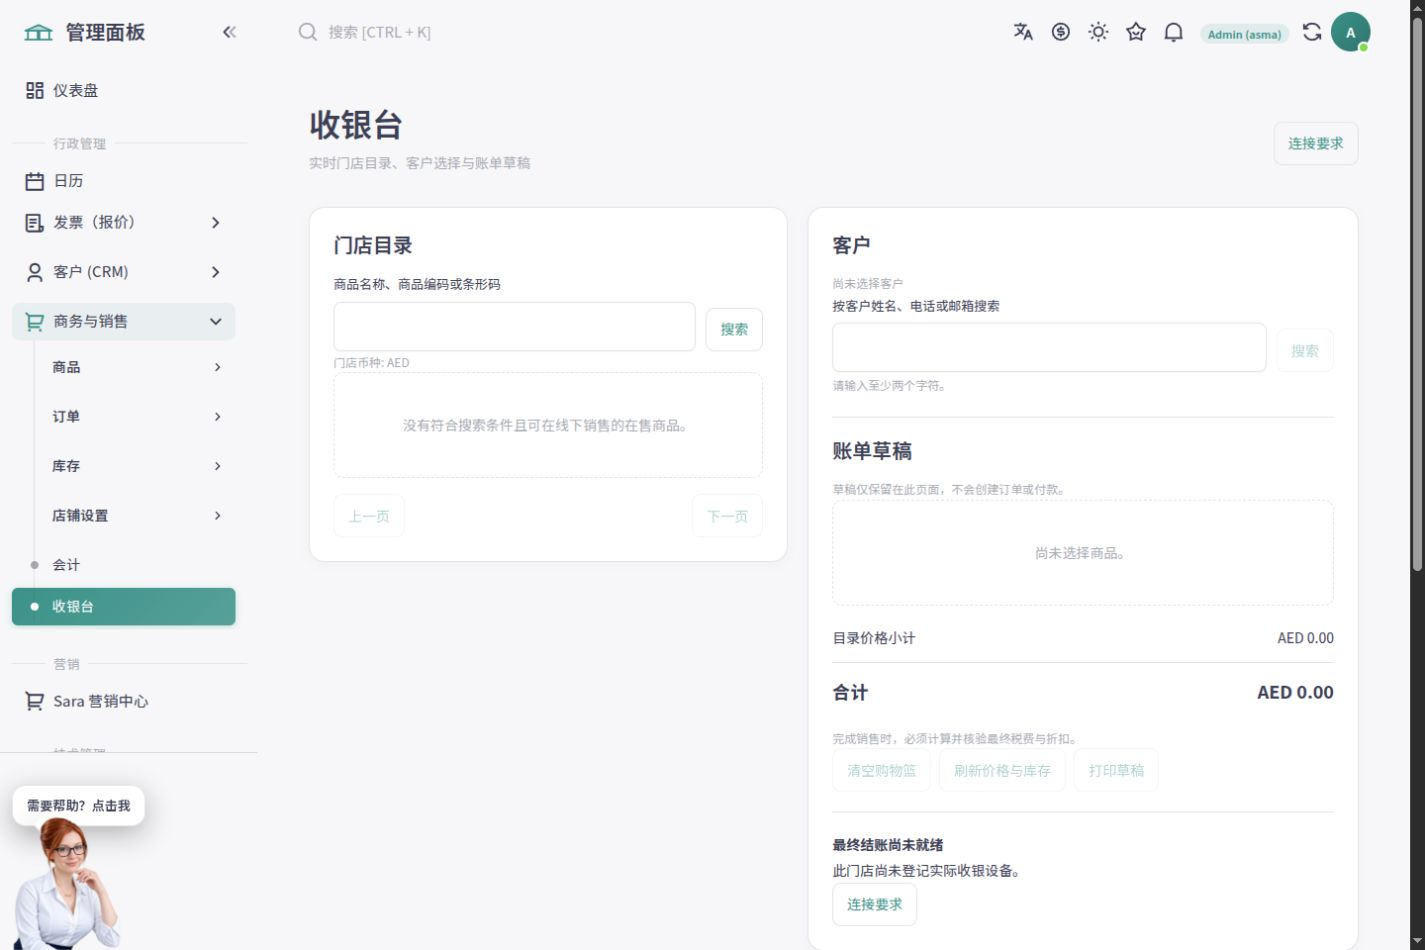
Task: Toggle the light/dark theme sun icon
Action: point(1098,32)
